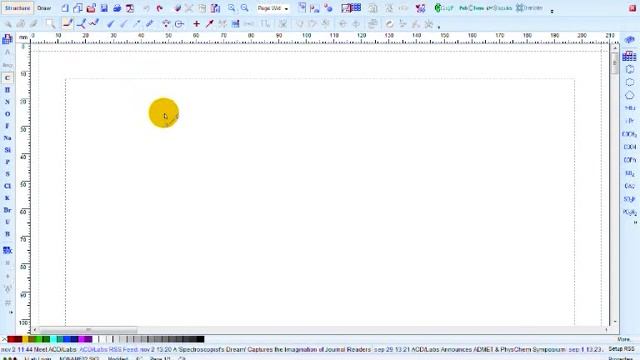640x360 pixels.
Task: Open the Setup RSS link
Action: [622, 349]
